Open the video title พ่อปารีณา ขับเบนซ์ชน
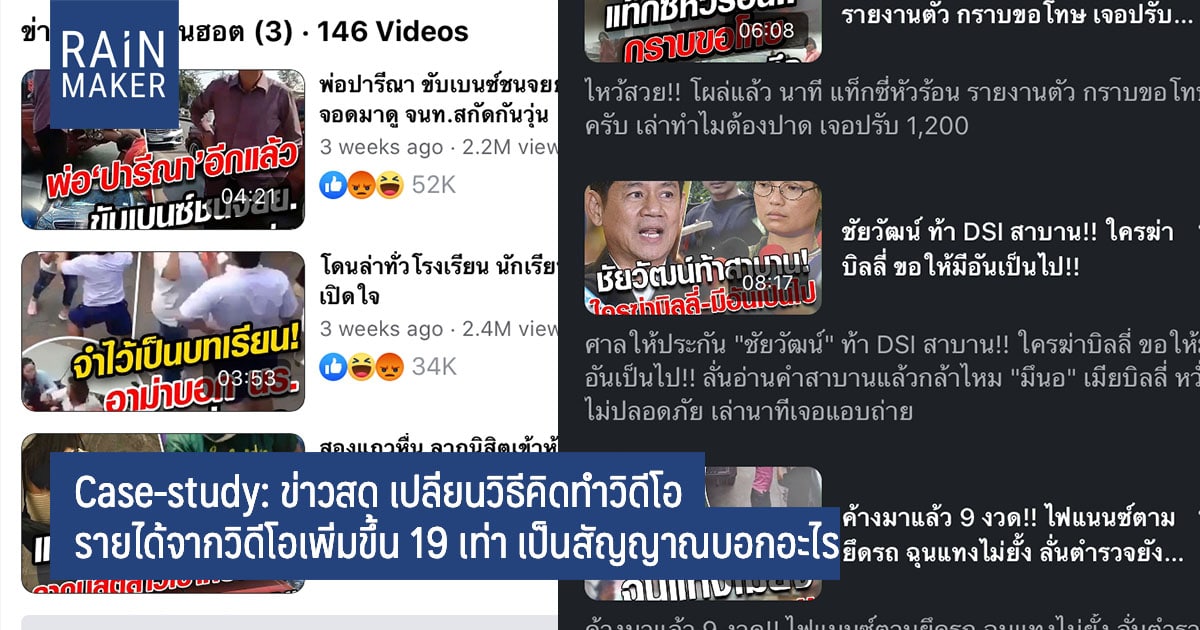1200x630 pixels. (x=438, y=99)
